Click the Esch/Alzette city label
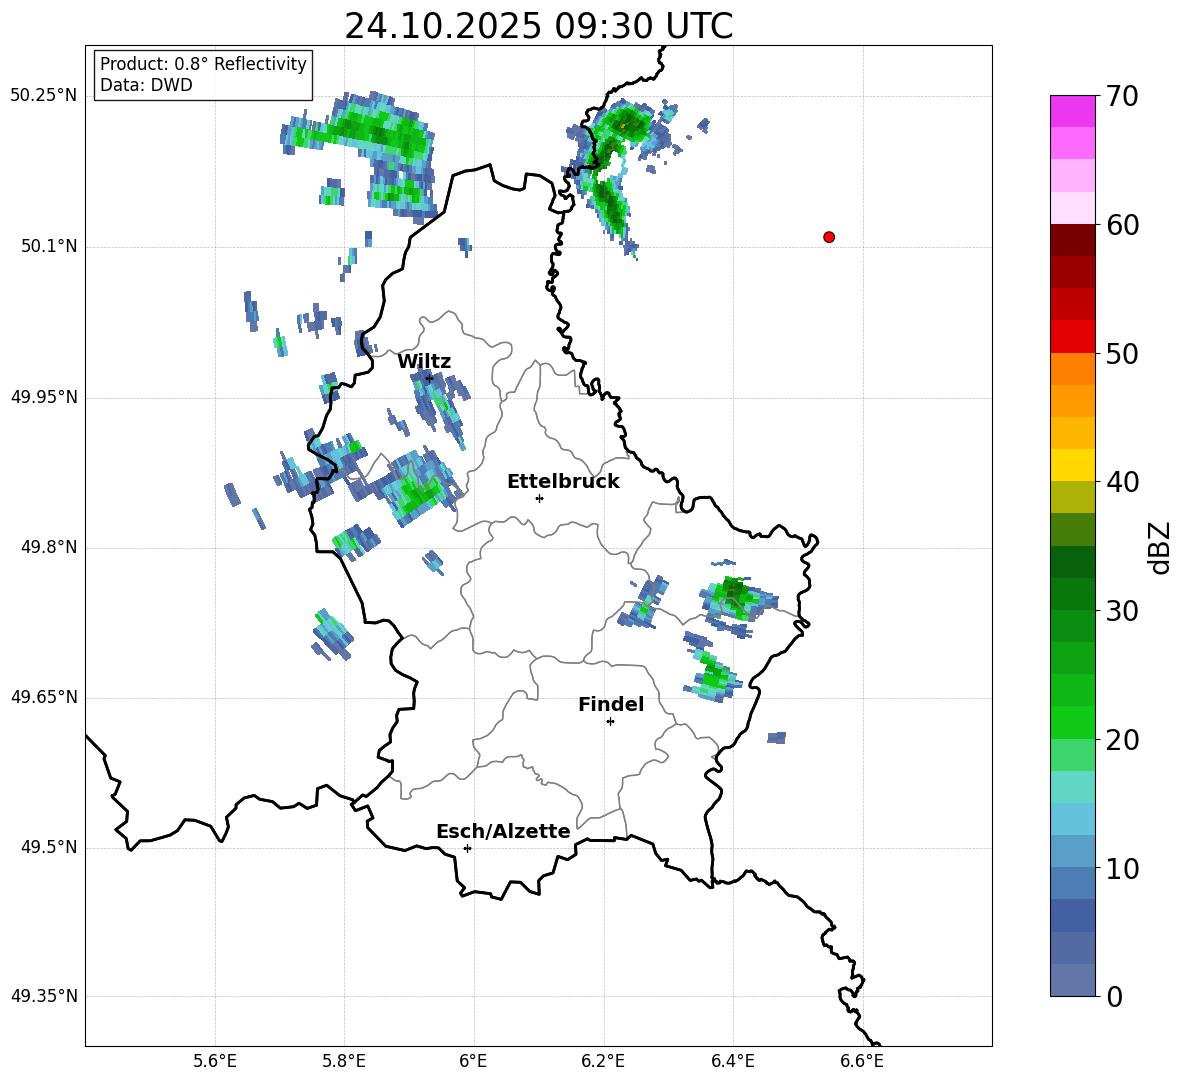Viewport: 1184px width, 1081px height. (x=503, y=832)
